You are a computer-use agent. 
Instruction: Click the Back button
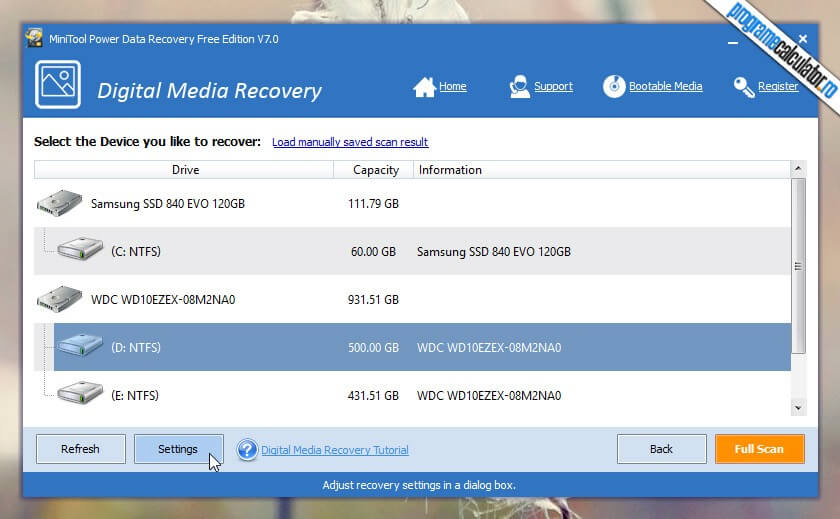pos(662,449)
